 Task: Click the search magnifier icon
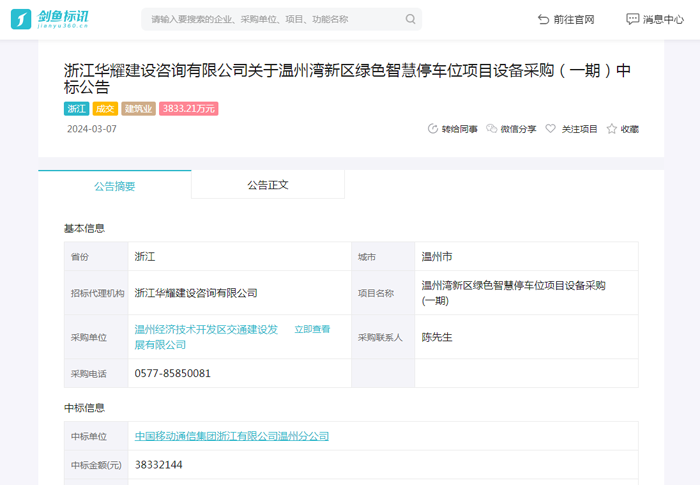click(x=410, y=19)
